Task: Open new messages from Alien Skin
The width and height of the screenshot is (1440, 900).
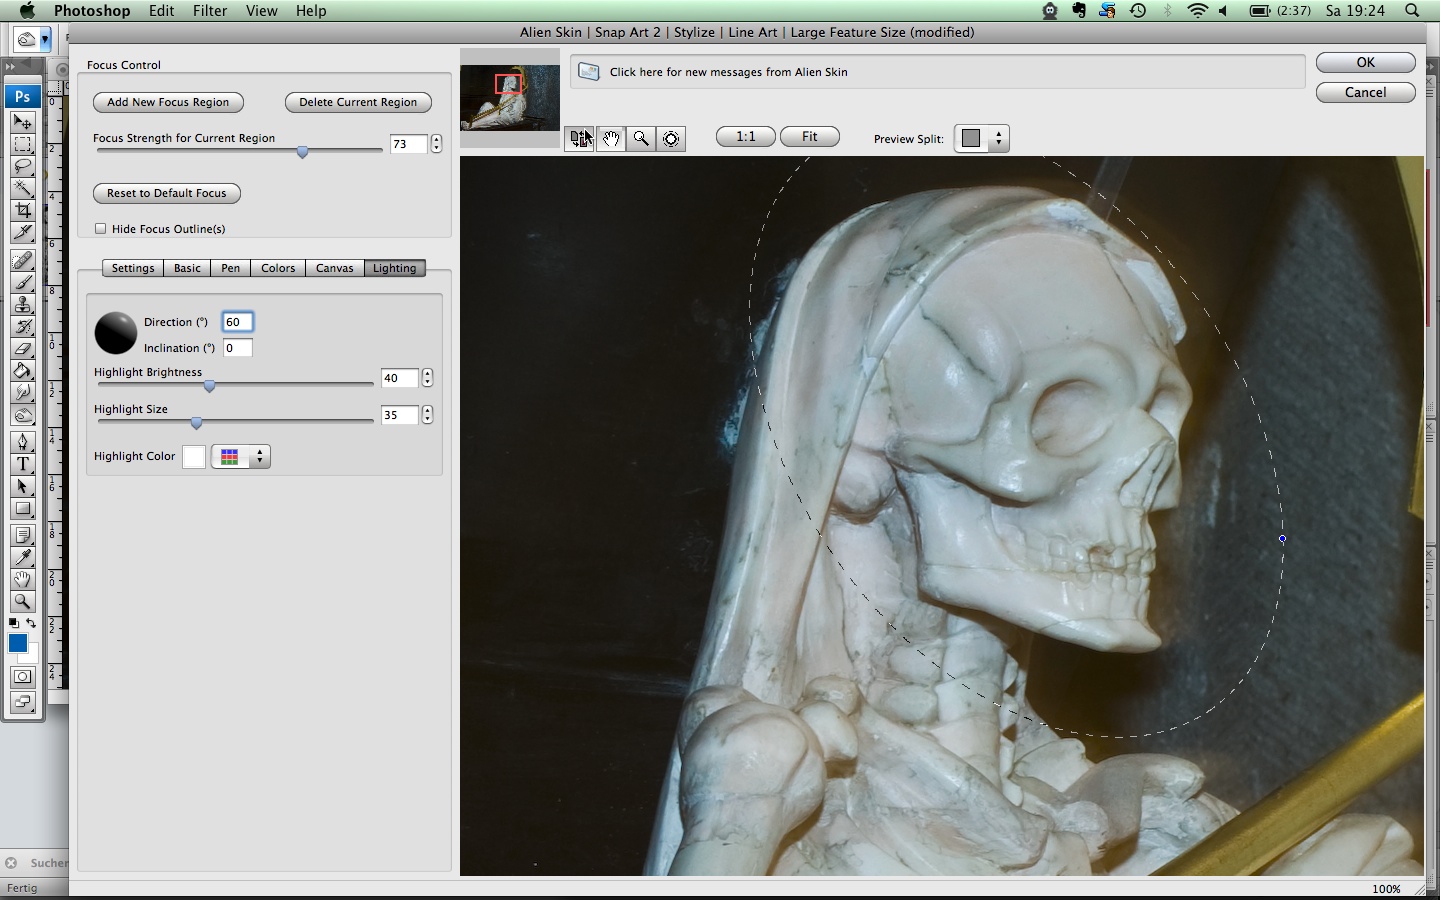Action: tap(938, 72)
